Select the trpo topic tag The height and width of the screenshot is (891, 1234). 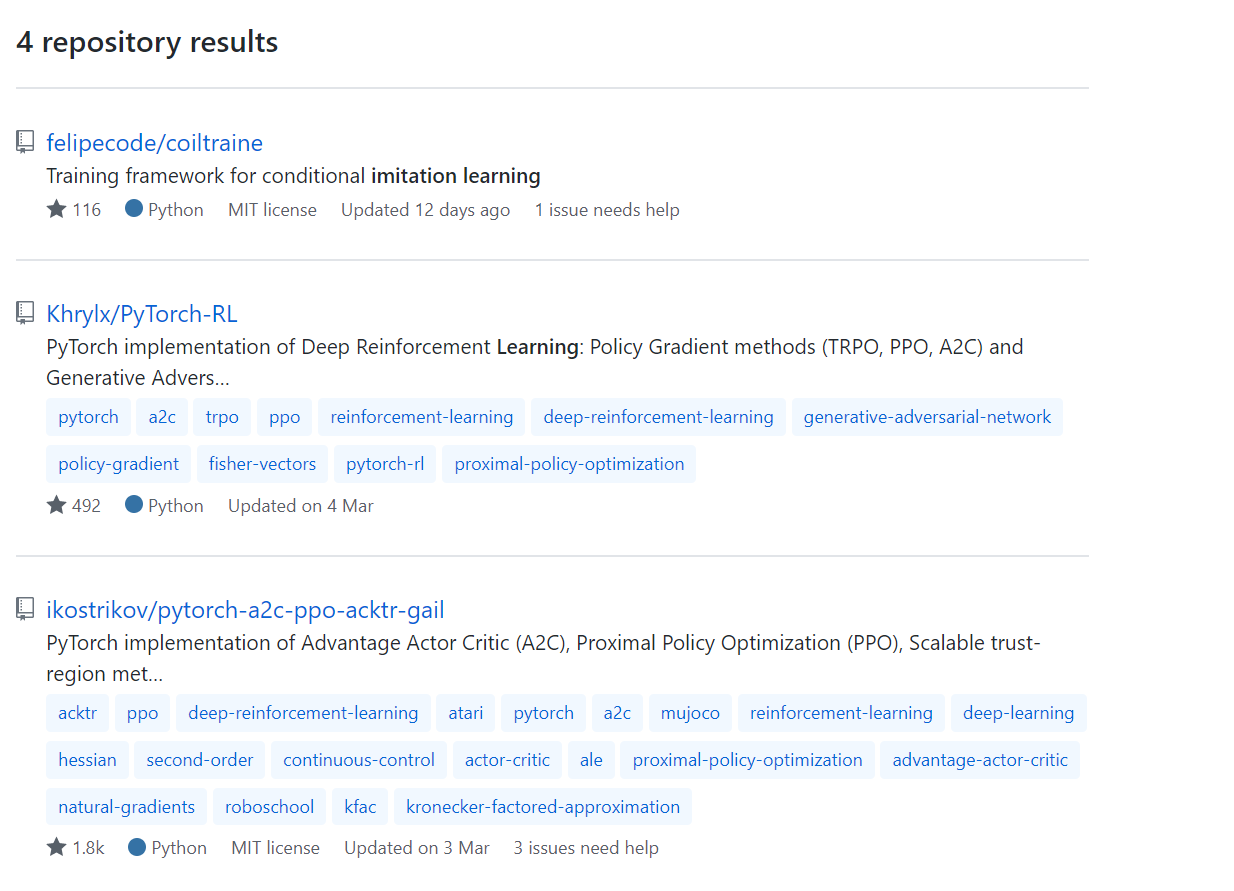pyautogui.click(x=222, y=417)
